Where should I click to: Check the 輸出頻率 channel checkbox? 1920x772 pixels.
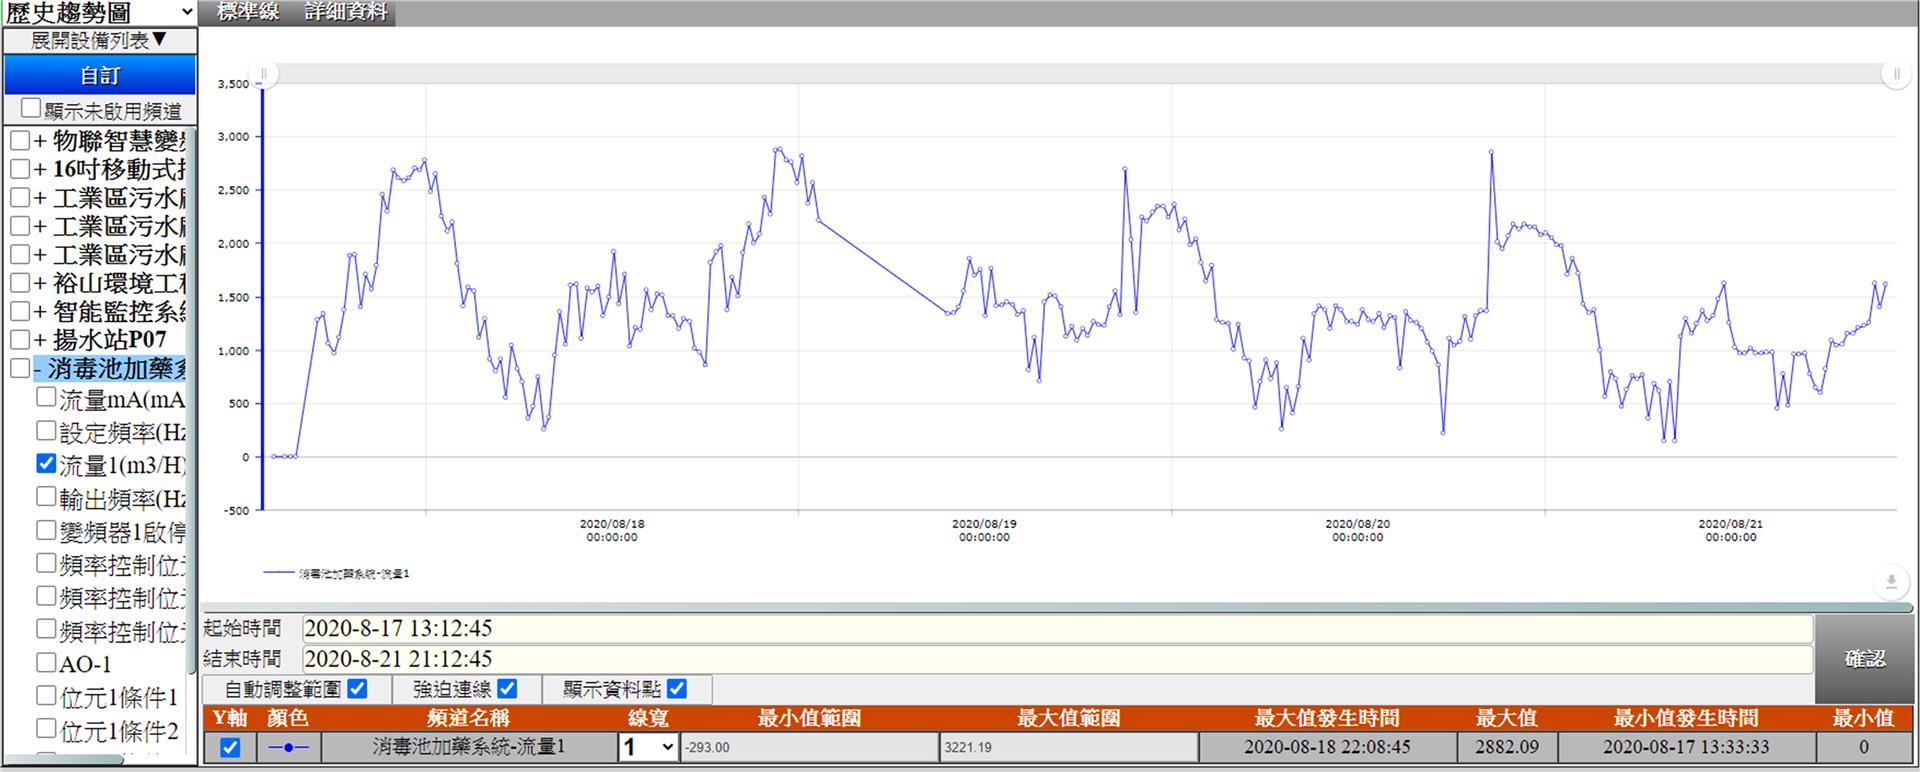pyautogui.click(x=46, y=496)
